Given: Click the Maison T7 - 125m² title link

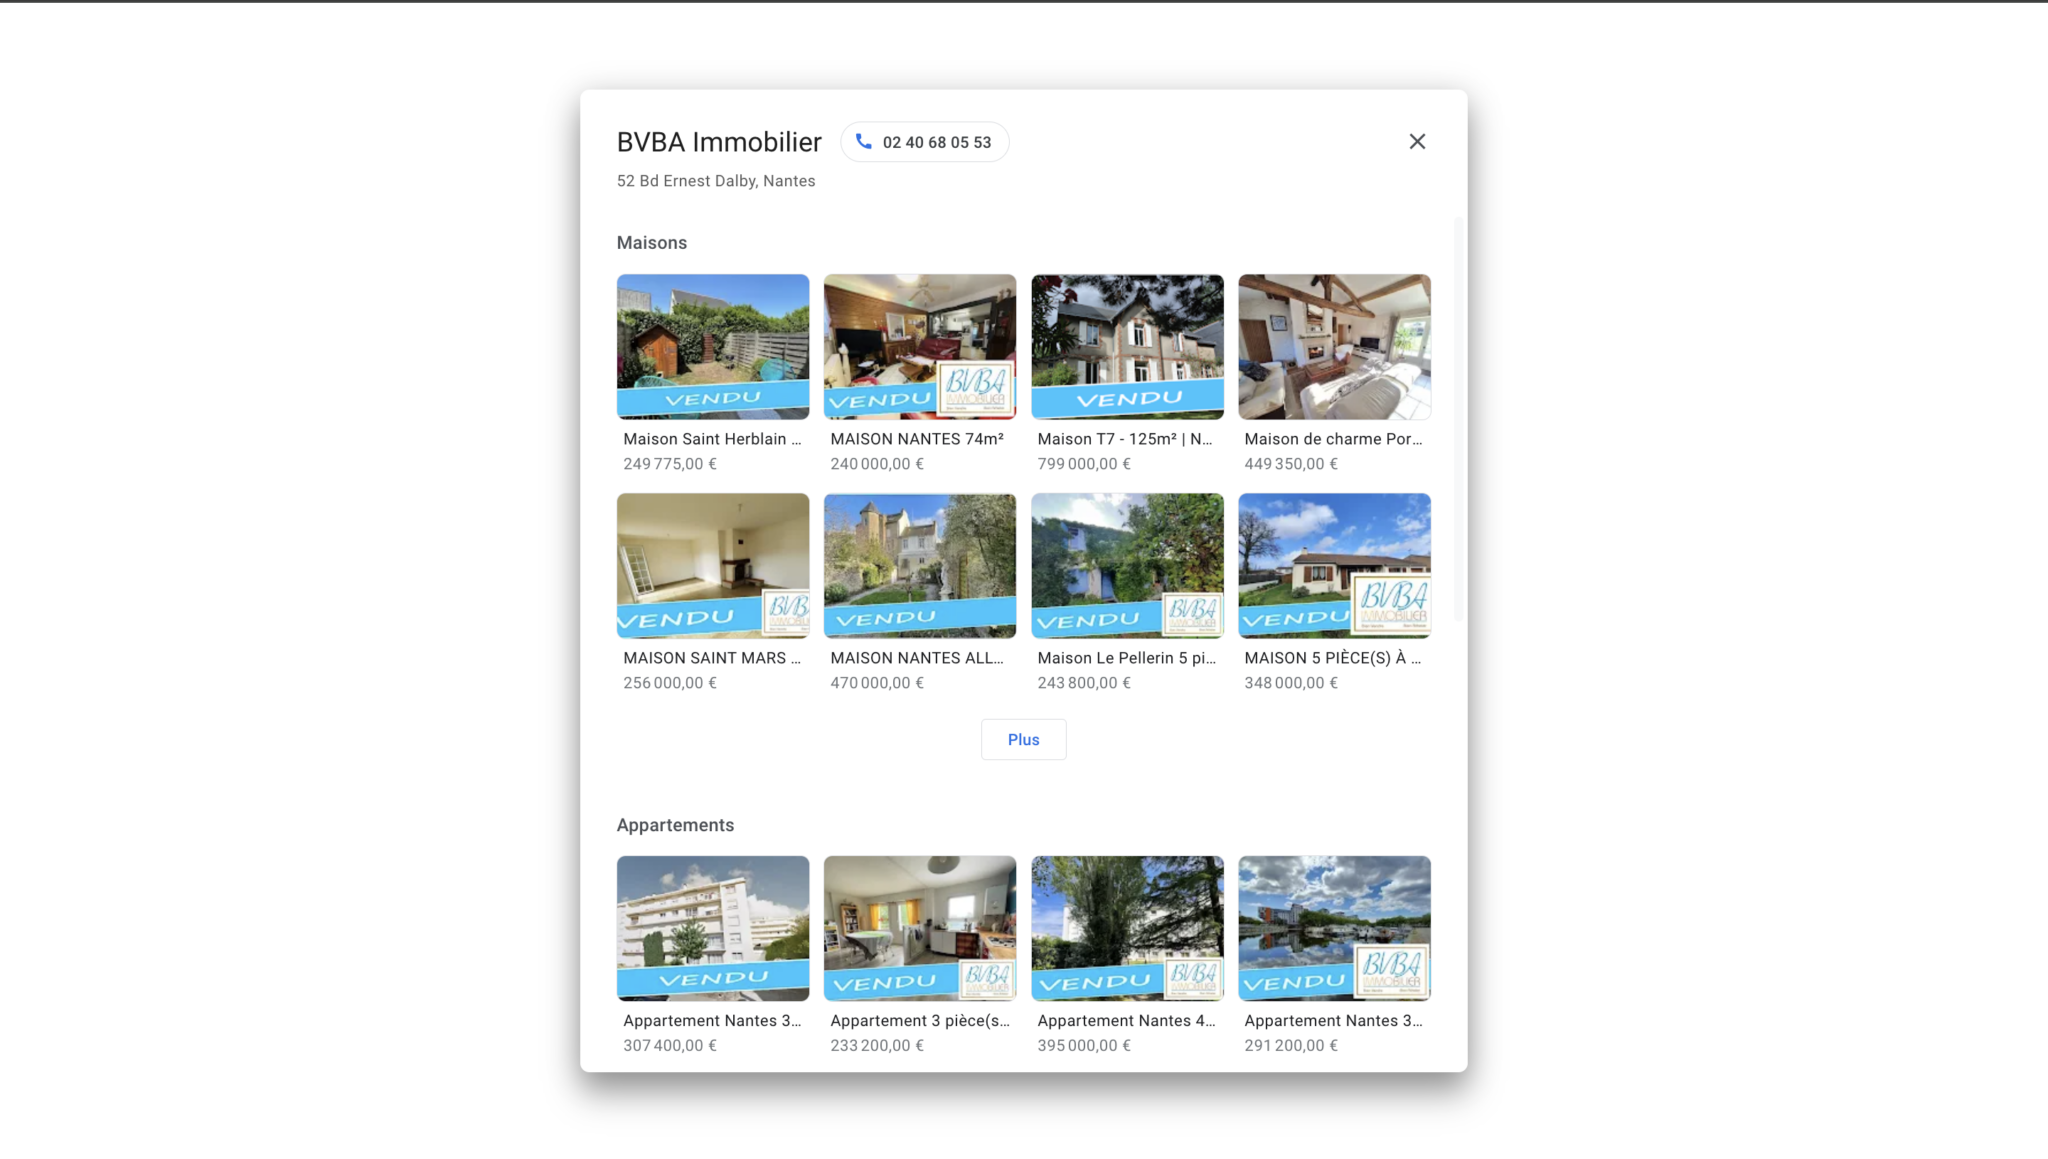Looking at the screenshot, I should tap(1122, 438).
